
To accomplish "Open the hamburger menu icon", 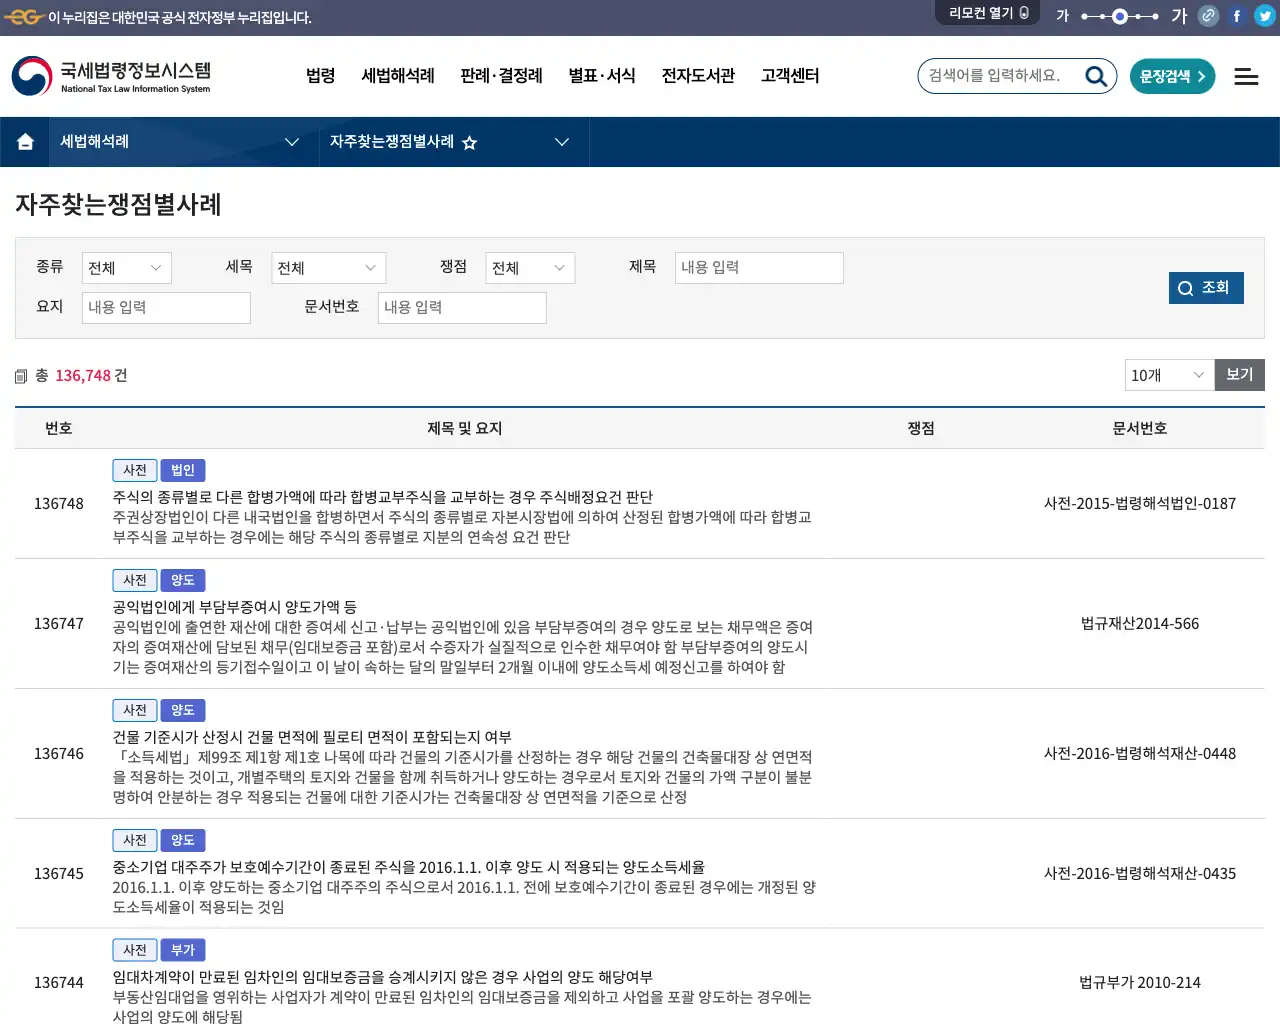I will (x=1246, y=76).
